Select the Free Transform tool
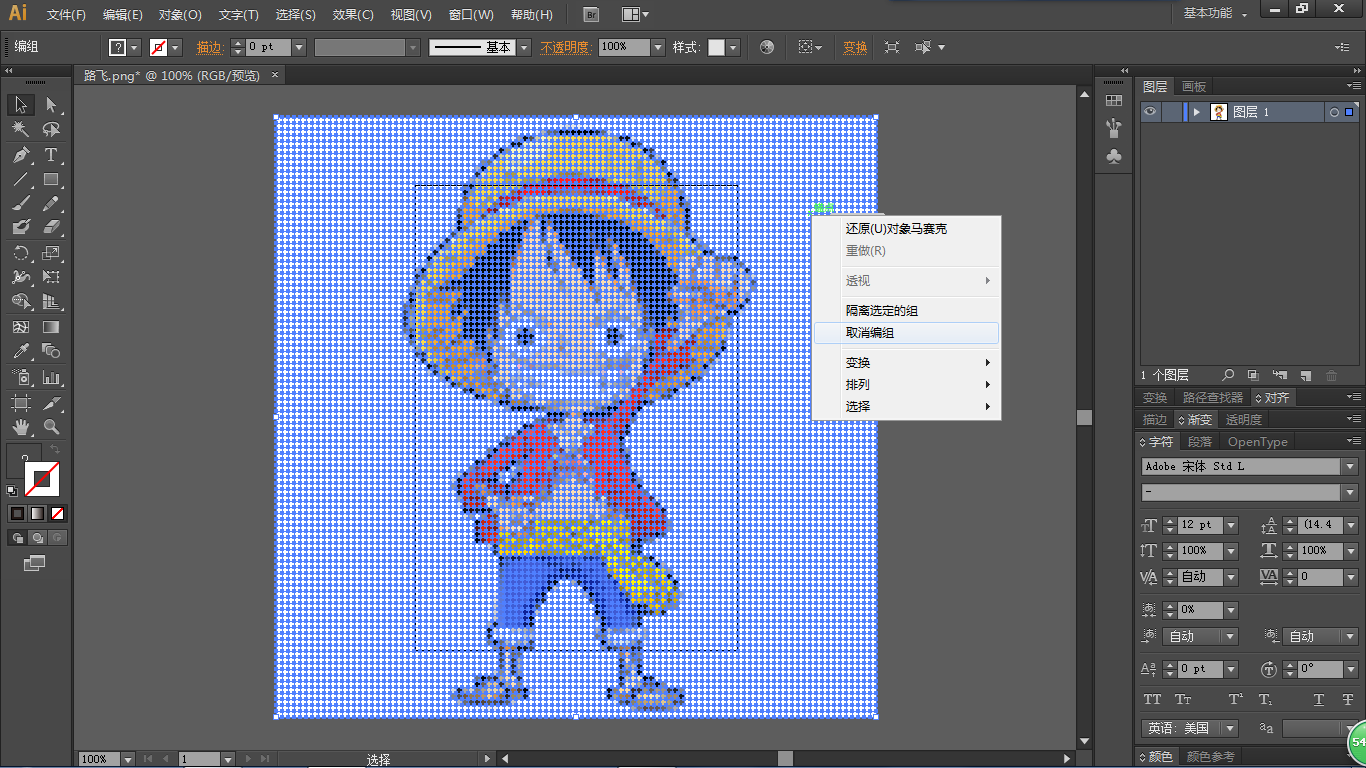The height and width of the screenshot is (768, 1366). coord(51,277)
